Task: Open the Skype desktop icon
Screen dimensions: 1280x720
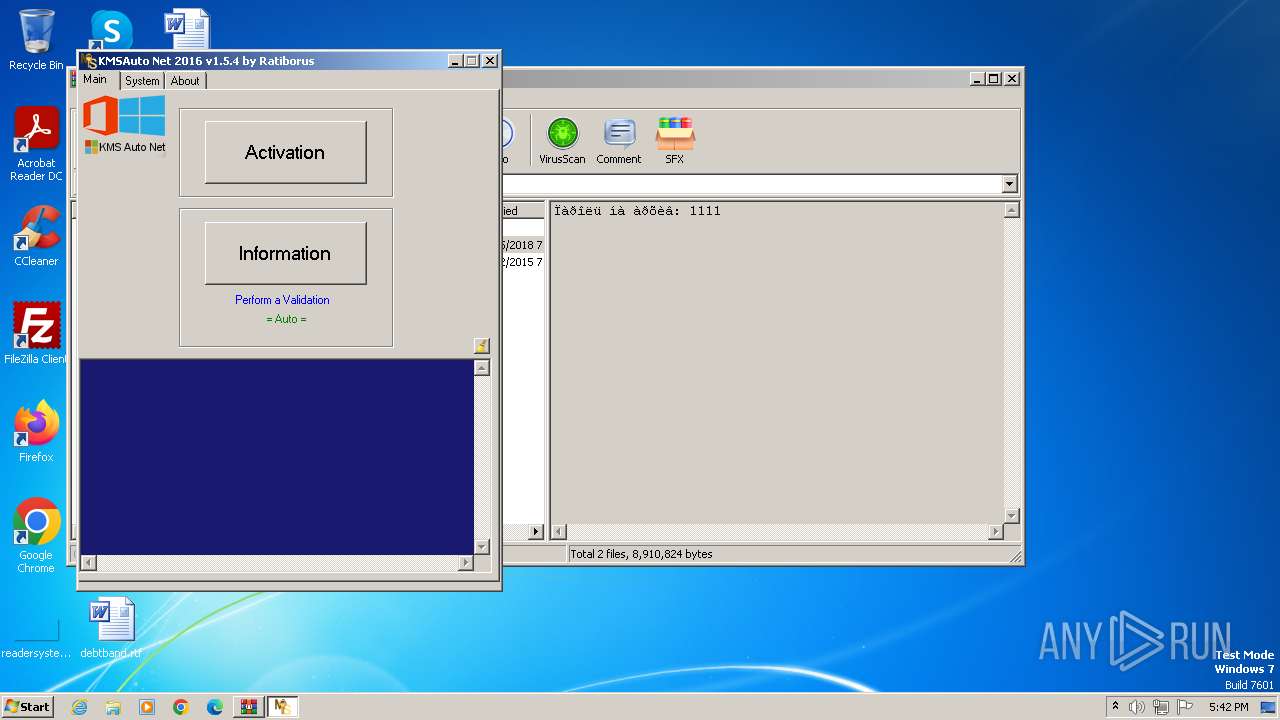Action: click(x=111, y=30)
